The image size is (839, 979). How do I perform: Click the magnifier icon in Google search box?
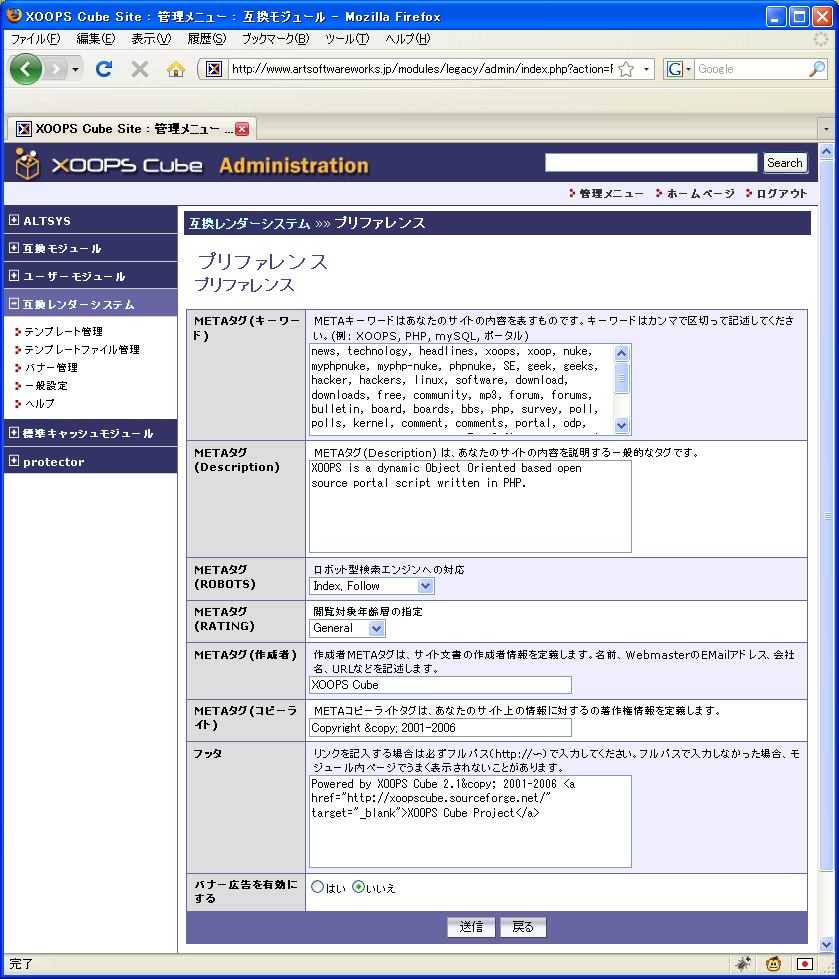pyautogui.click(x=817, y=69)
